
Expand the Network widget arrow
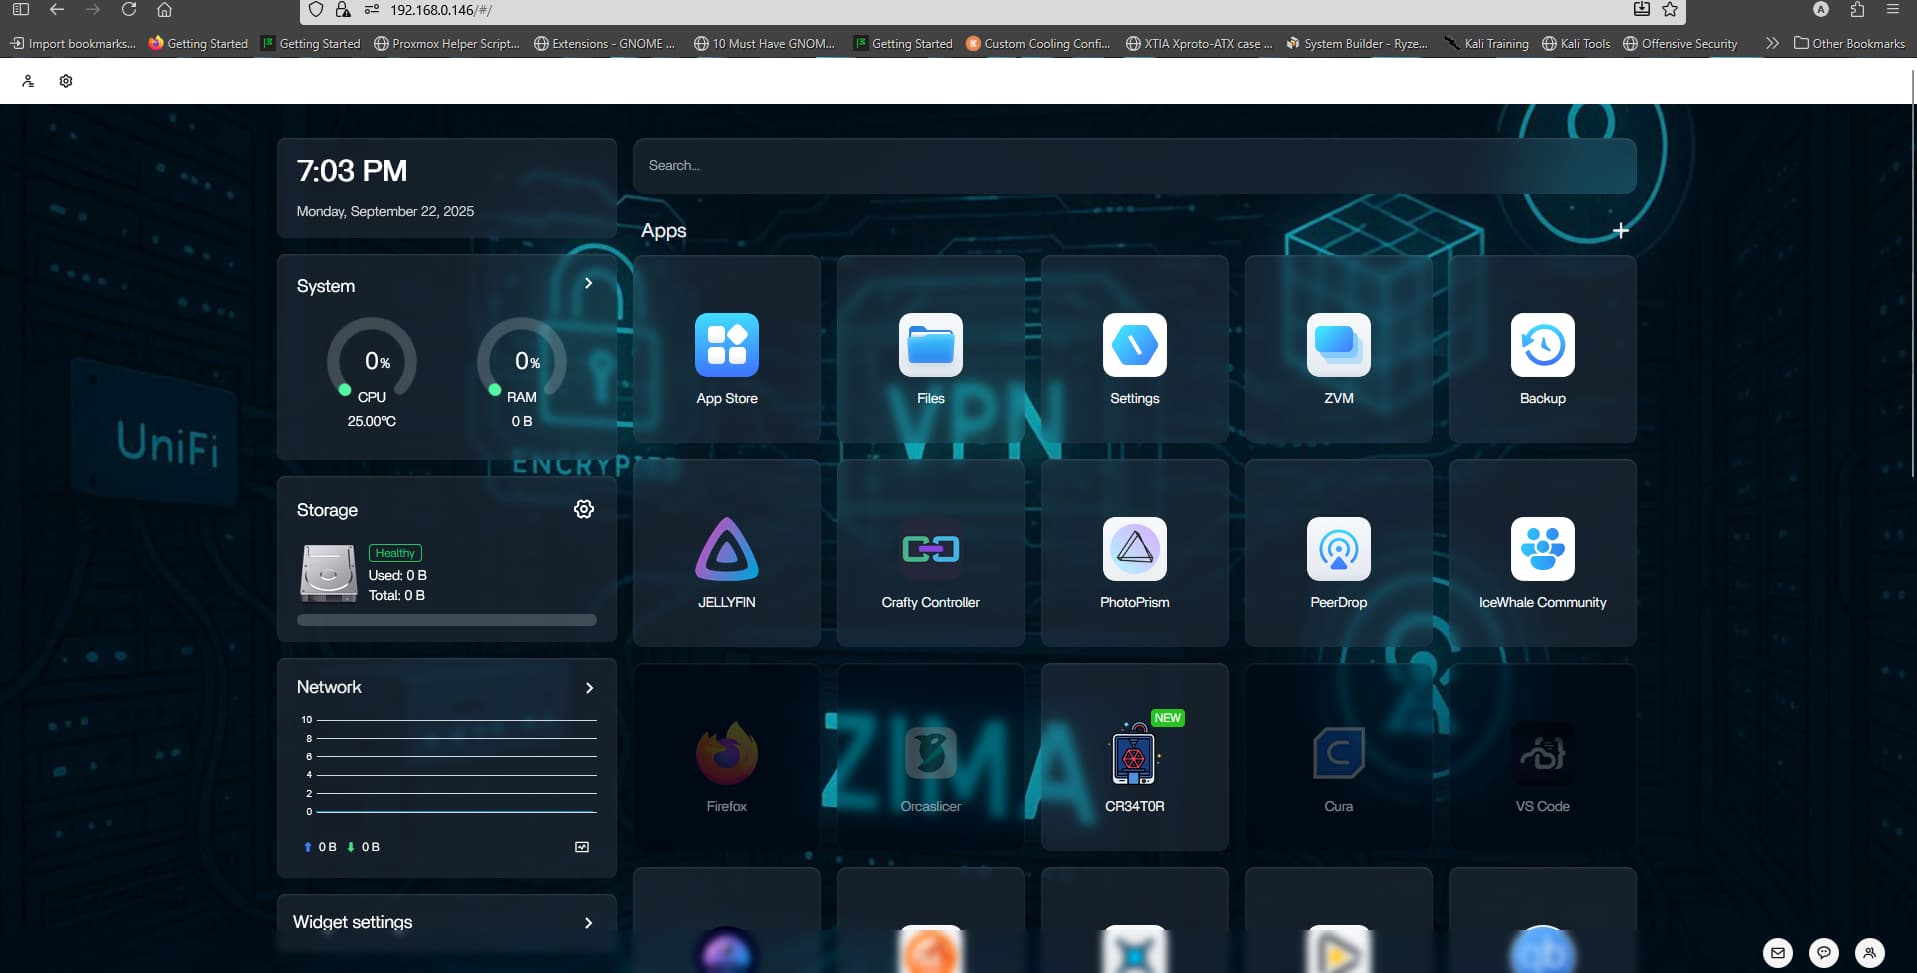589,688
